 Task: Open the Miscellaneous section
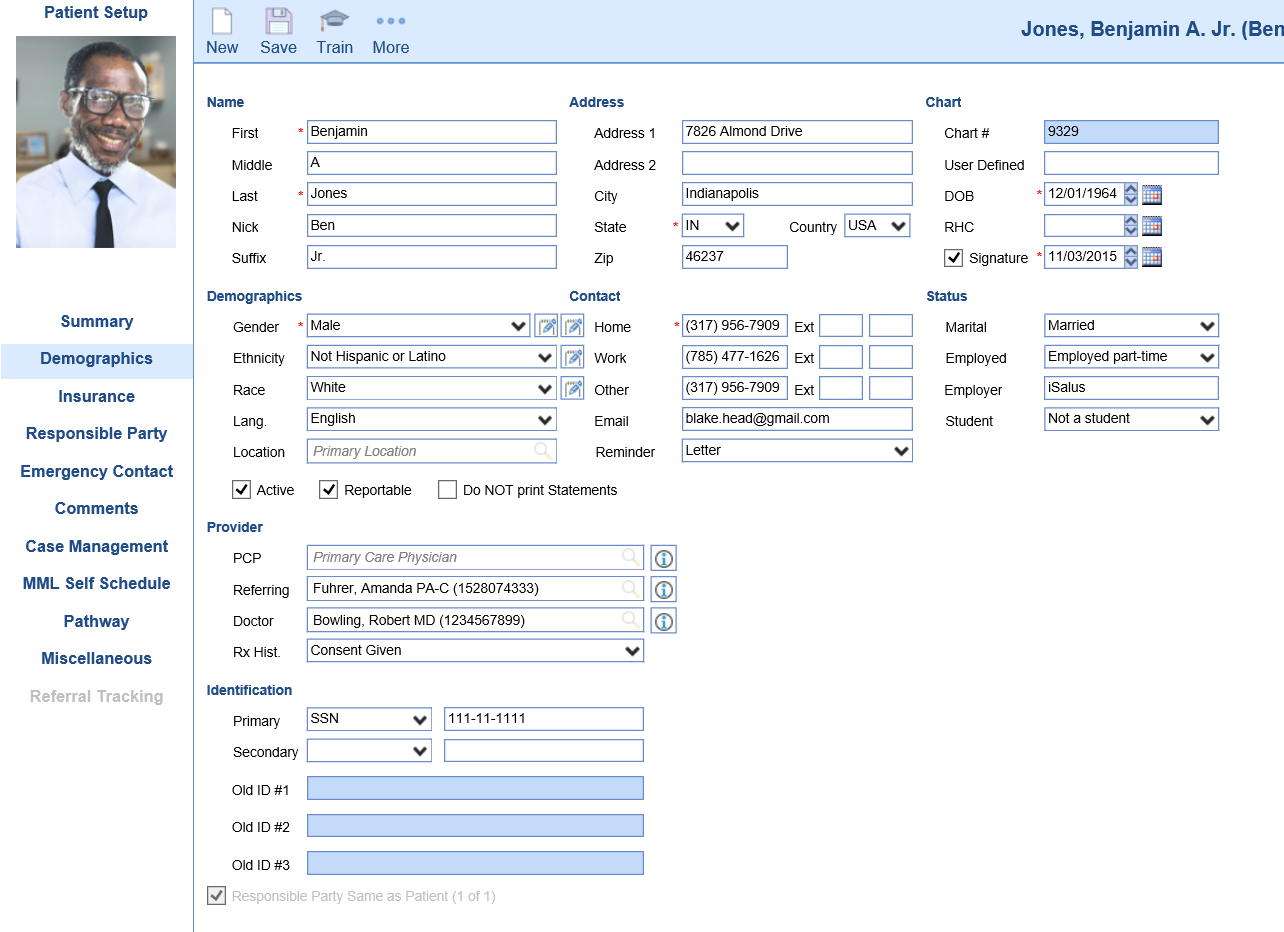[96, 658]
